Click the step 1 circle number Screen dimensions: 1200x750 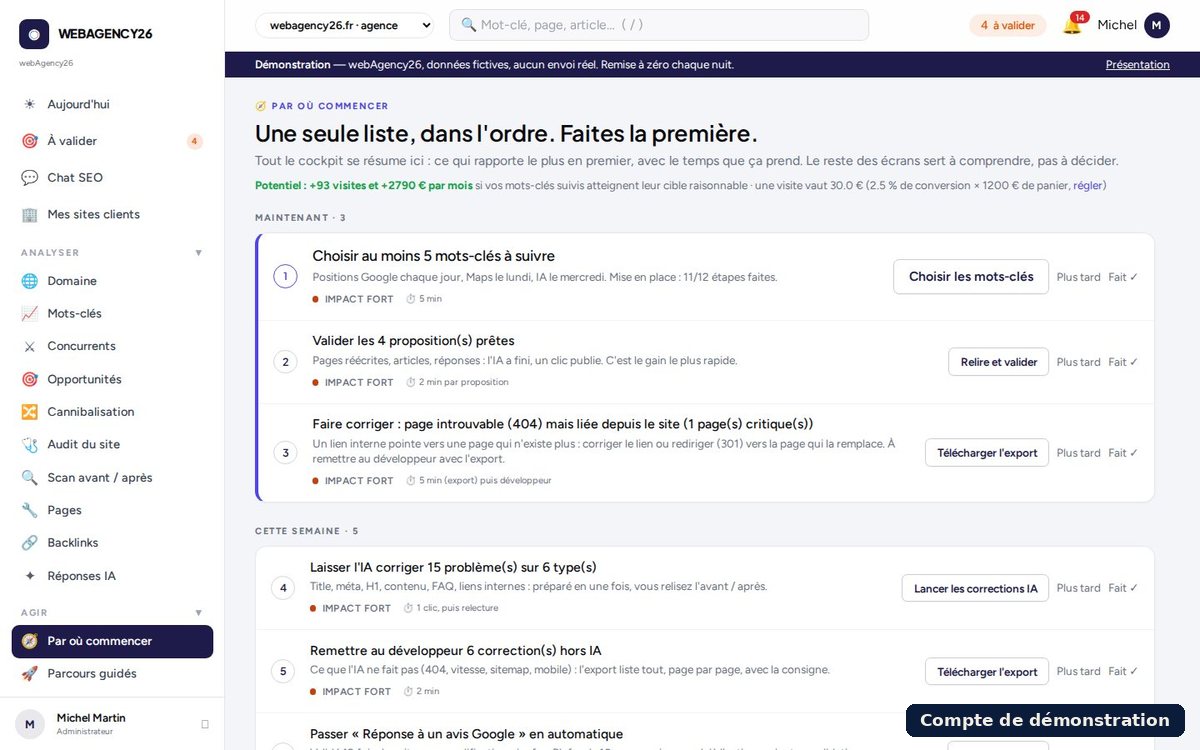click(285, 277)
